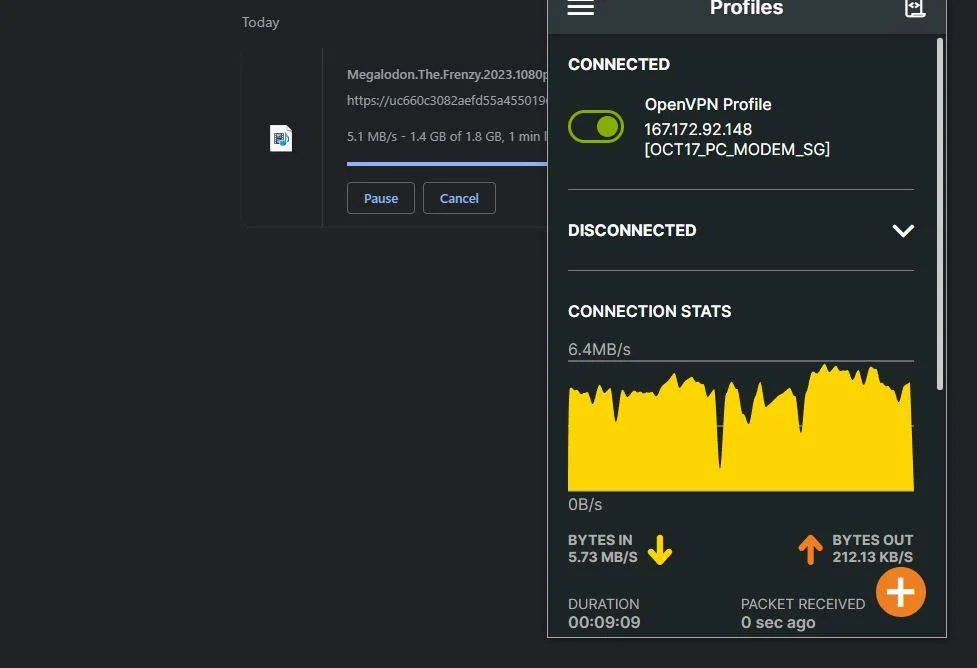The height and width of the screenshot is (668, 977).
Task: Pause the Megalodon download
Action: pos(381,198)
